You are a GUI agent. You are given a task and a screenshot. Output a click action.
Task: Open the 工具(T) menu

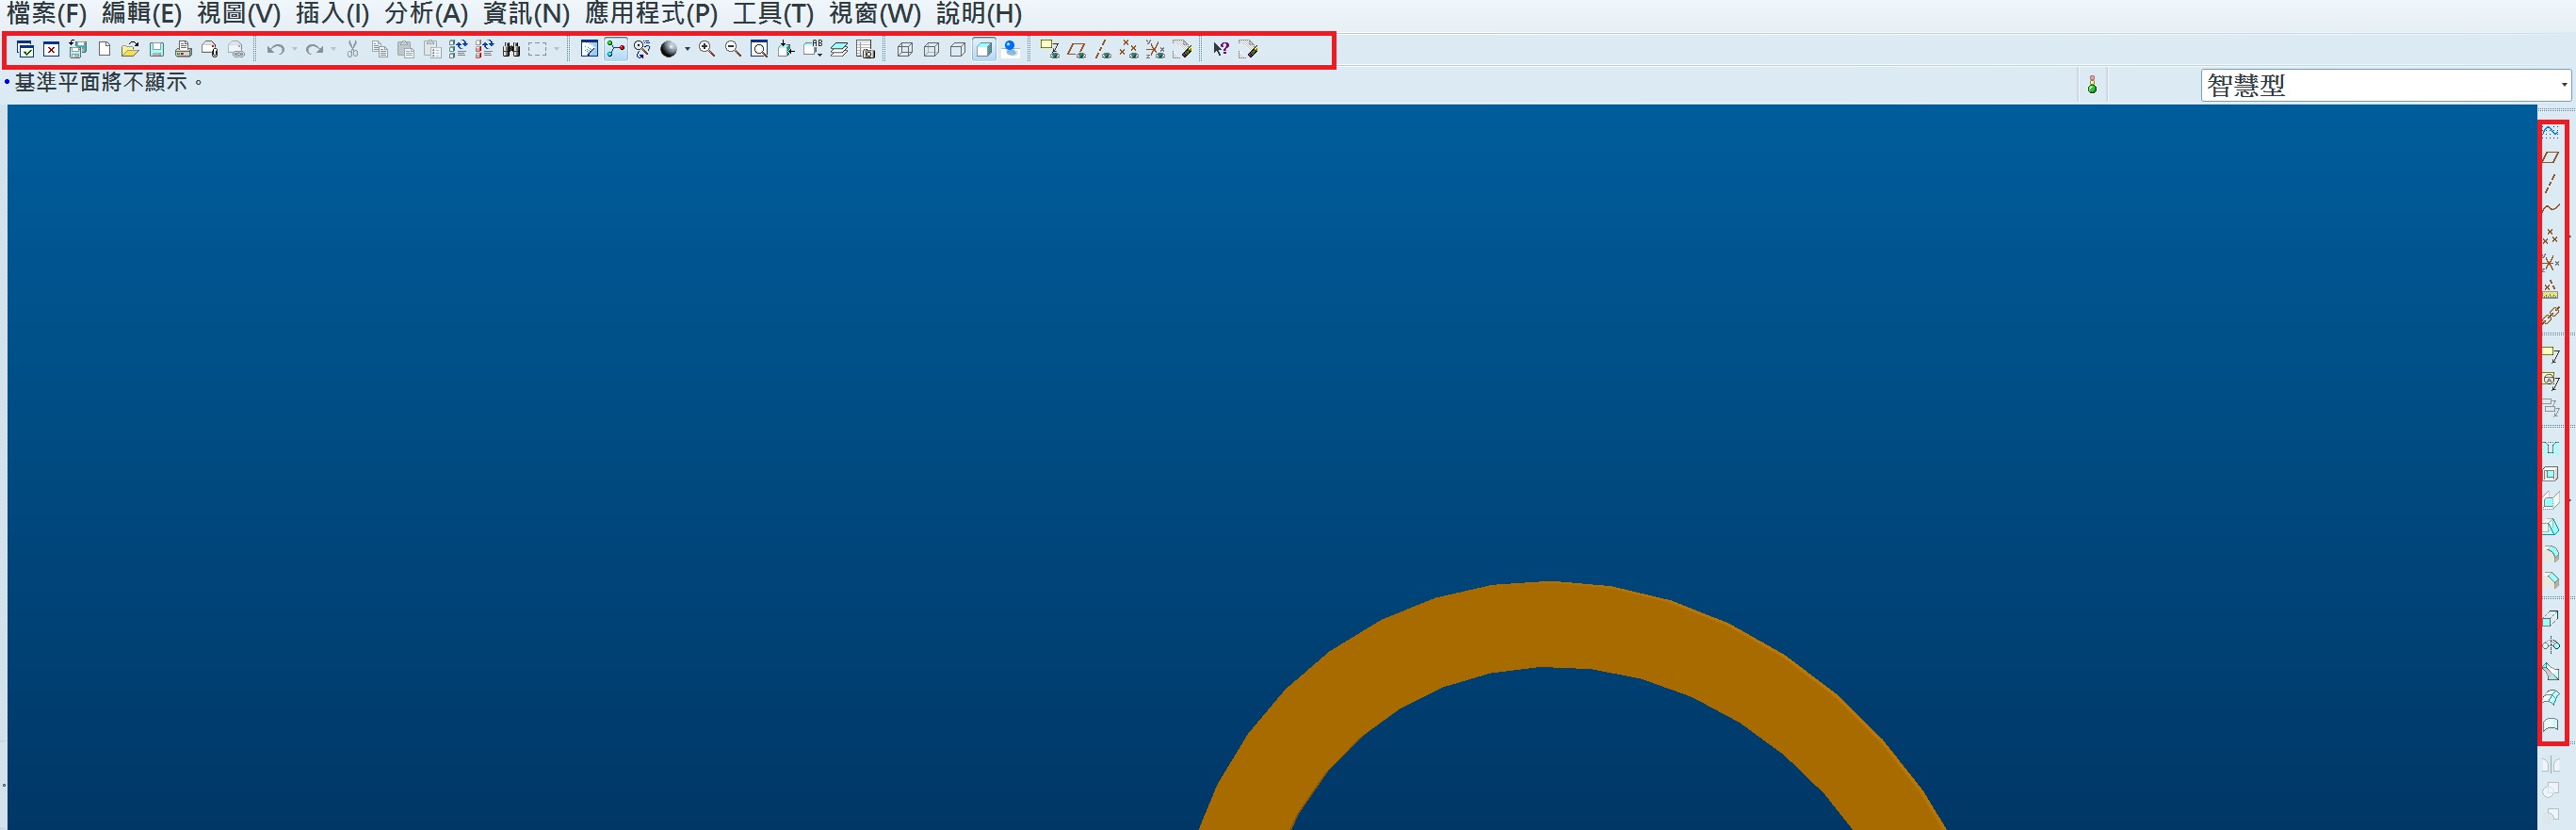click(x=773, y=14)
